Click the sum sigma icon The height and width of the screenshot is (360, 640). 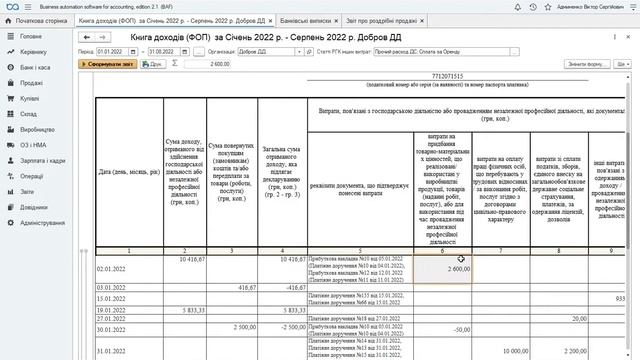[x=175, y=63]
